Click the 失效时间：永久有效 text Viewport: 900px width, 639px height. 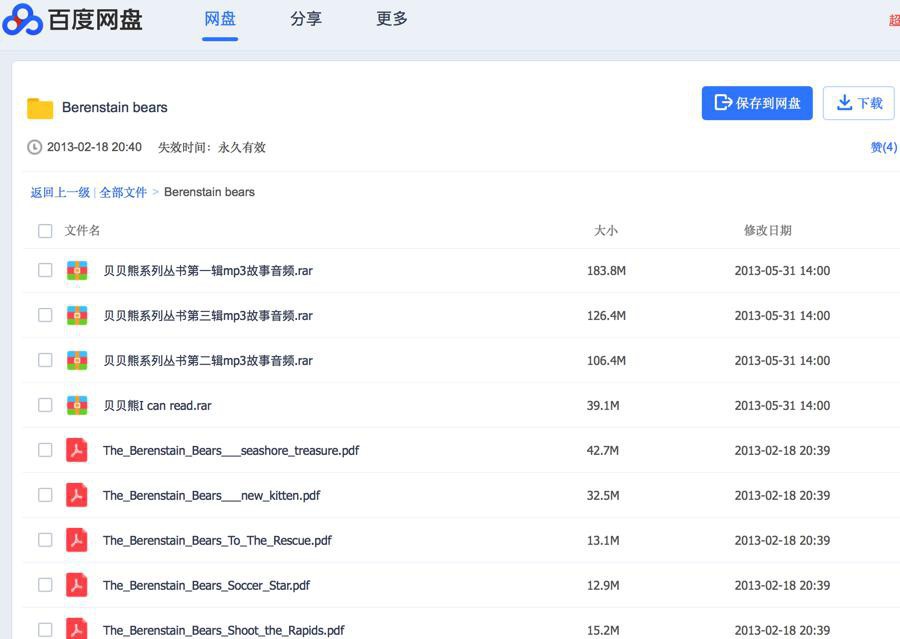tap(212, 148)
